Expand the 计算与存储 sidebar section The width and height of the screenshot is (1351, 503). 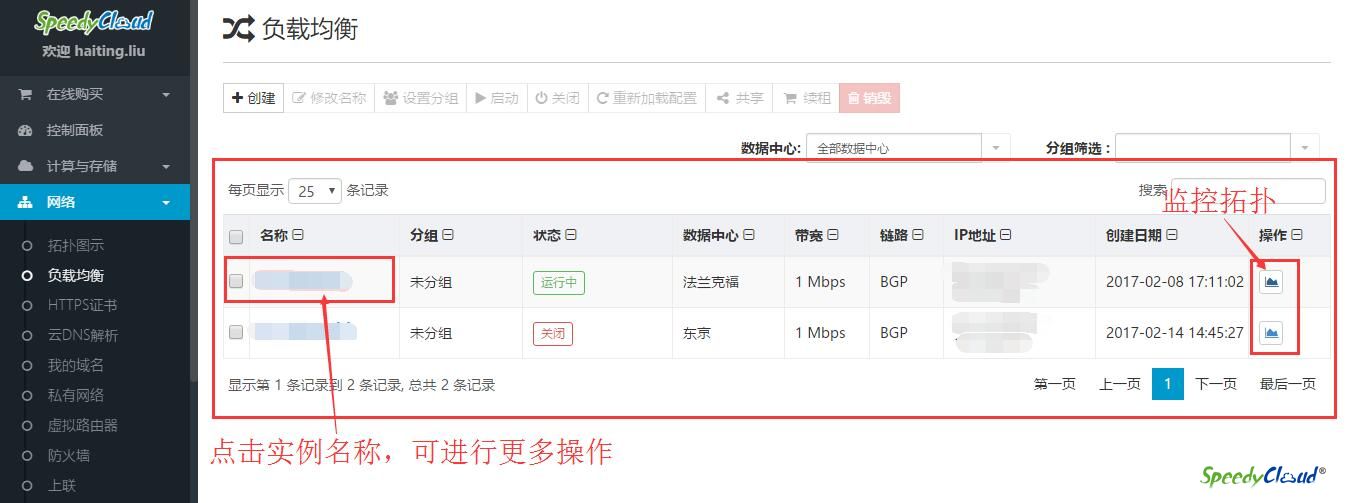94,166
